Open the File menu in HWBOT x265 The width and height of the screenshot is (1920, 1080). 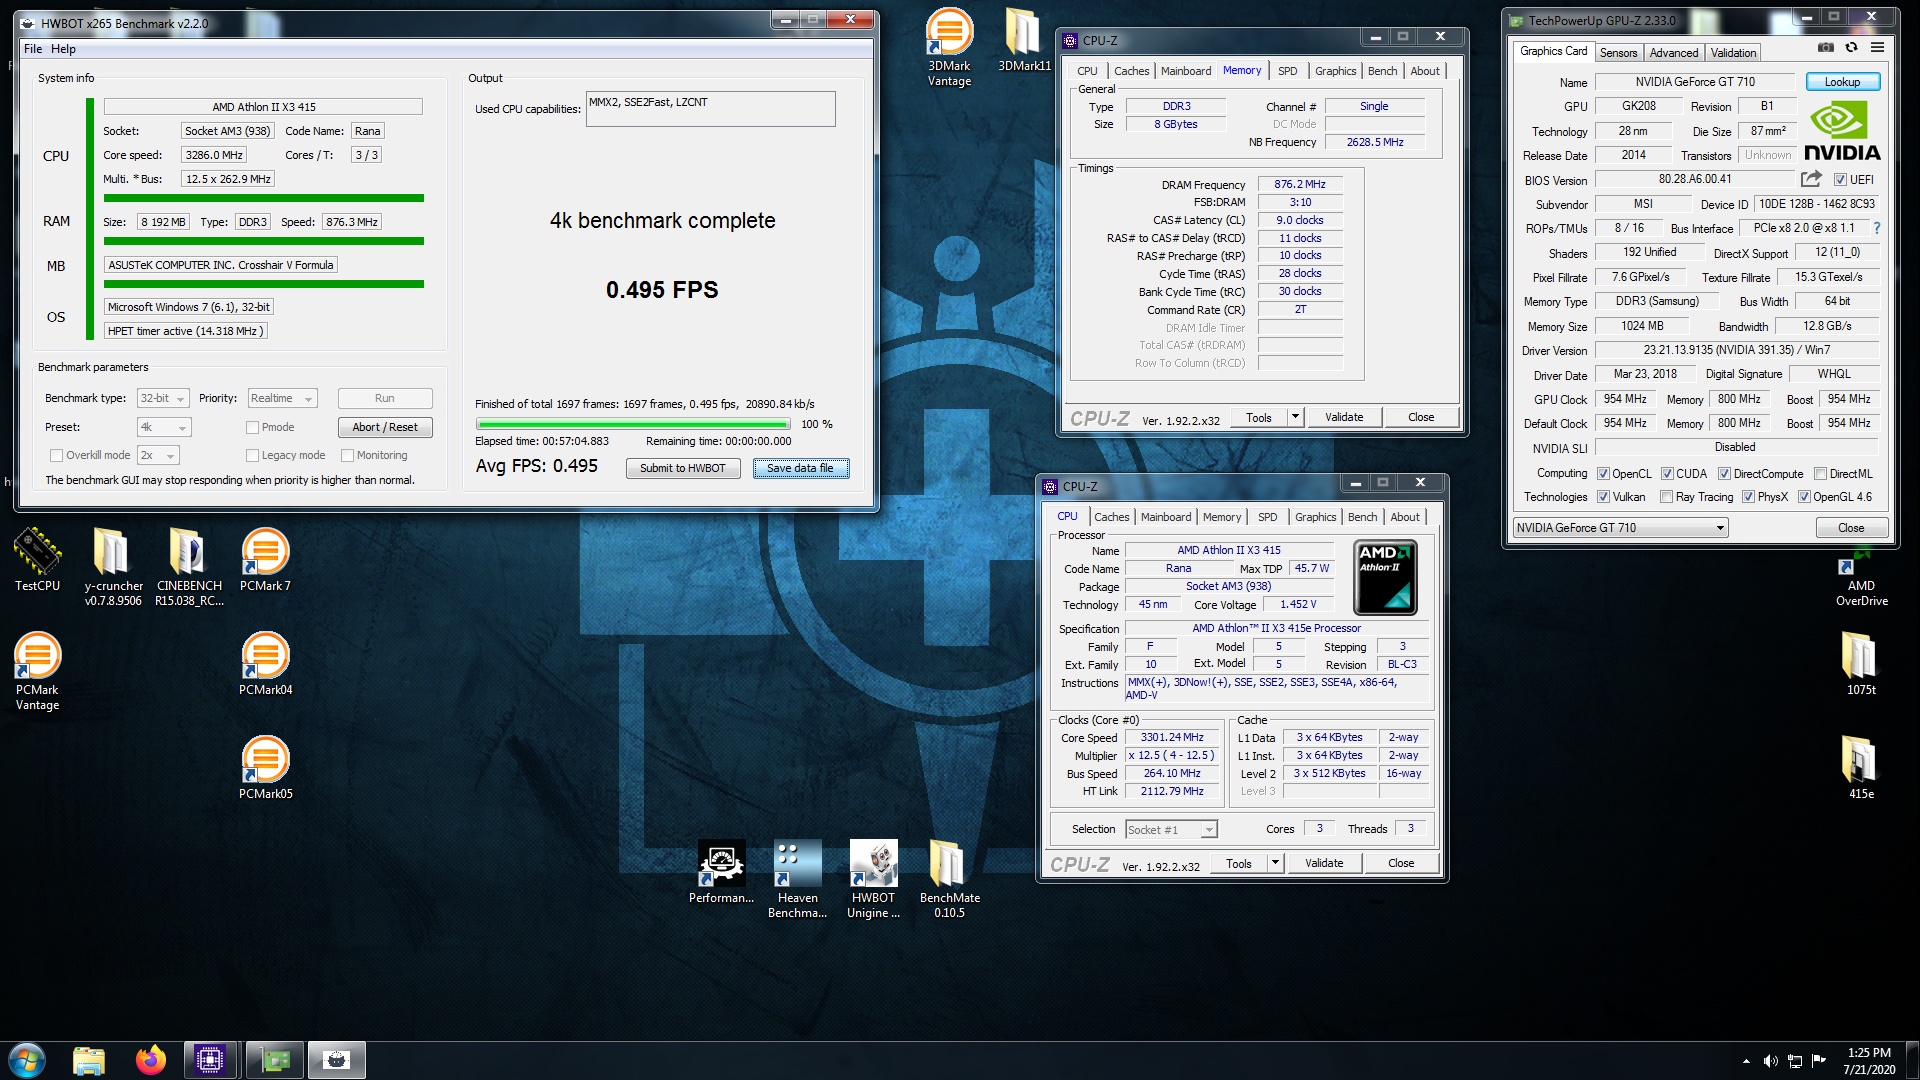tap(33, 49)
